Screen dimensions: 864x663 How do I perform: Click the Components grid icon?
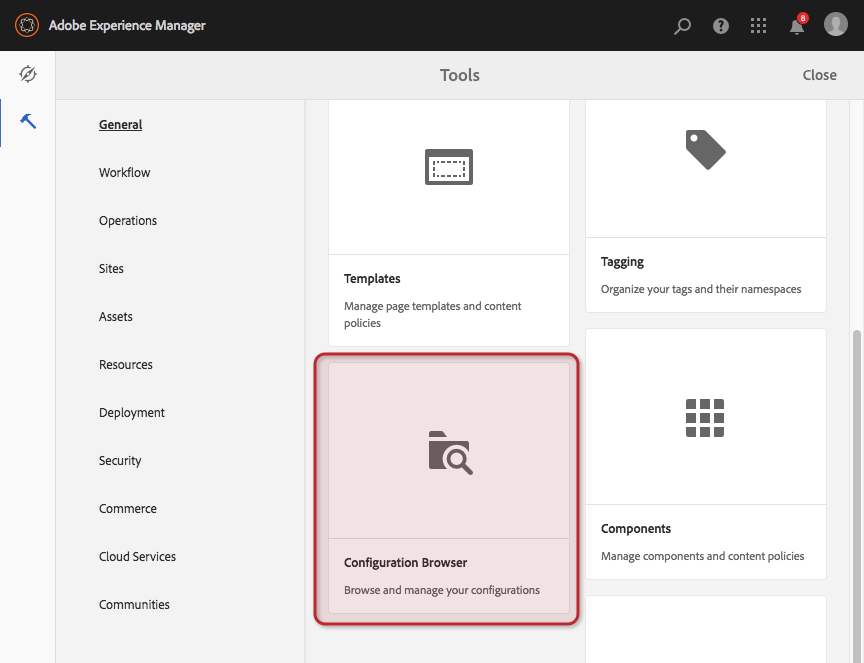coord(705,418)
